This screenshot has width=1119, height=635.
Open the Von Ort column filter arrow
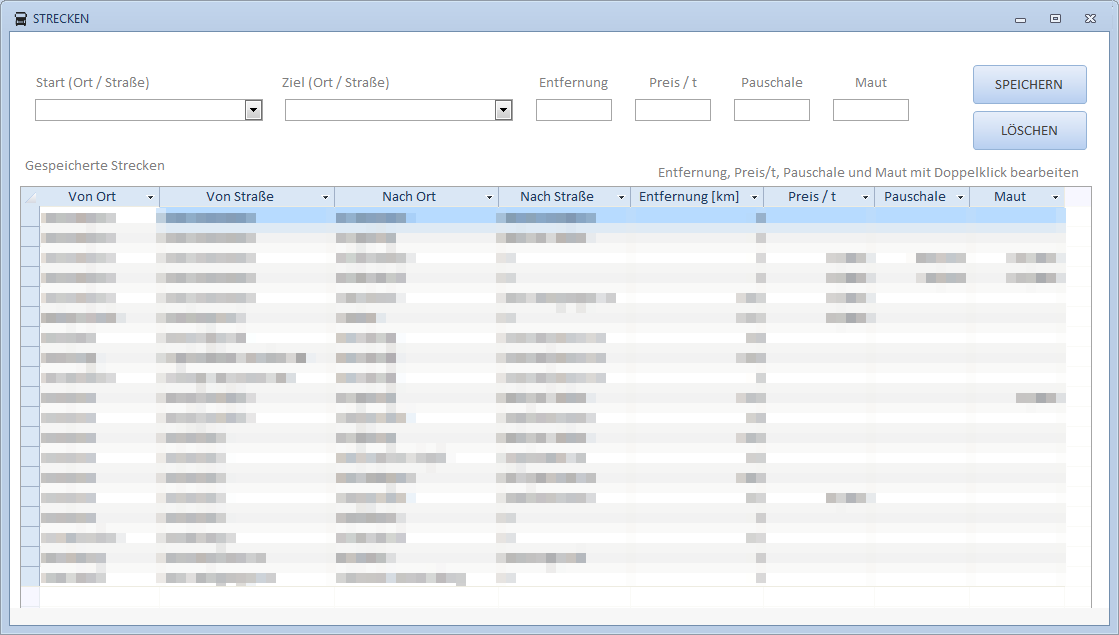click(150, 198)
